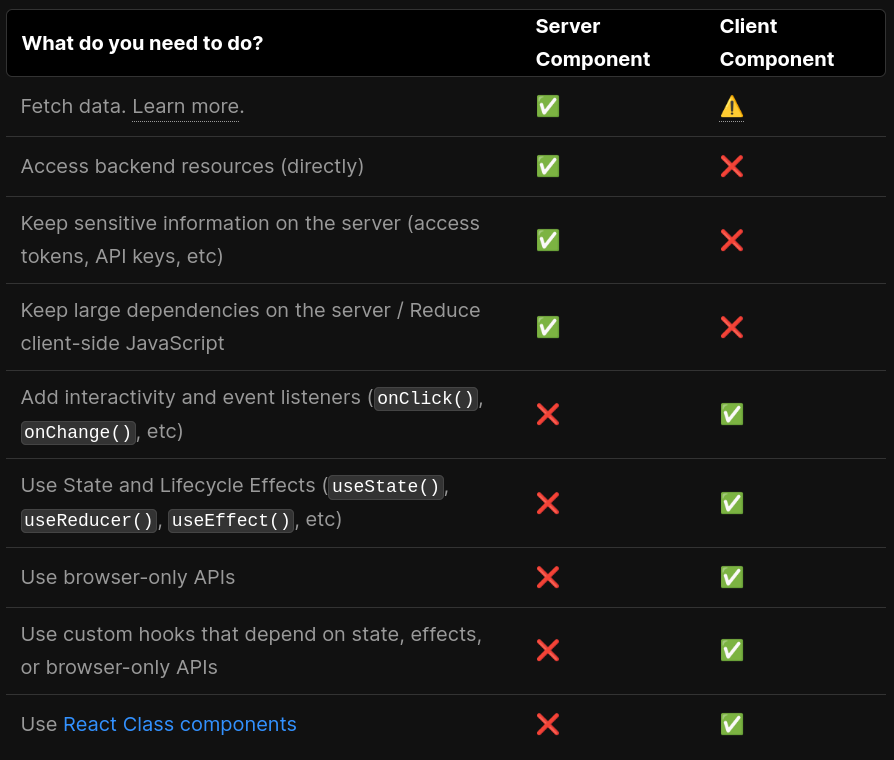Click 'Use custom hooks that depend on state' text
Viewport: 894px width, 760px height.
click(x=212, y=635)
